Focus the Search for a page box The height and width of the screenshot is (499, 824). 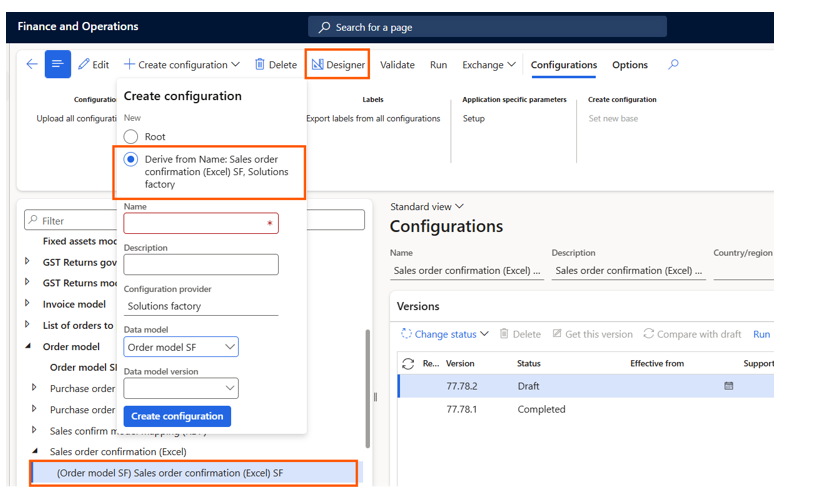click(x=487, y=27)
